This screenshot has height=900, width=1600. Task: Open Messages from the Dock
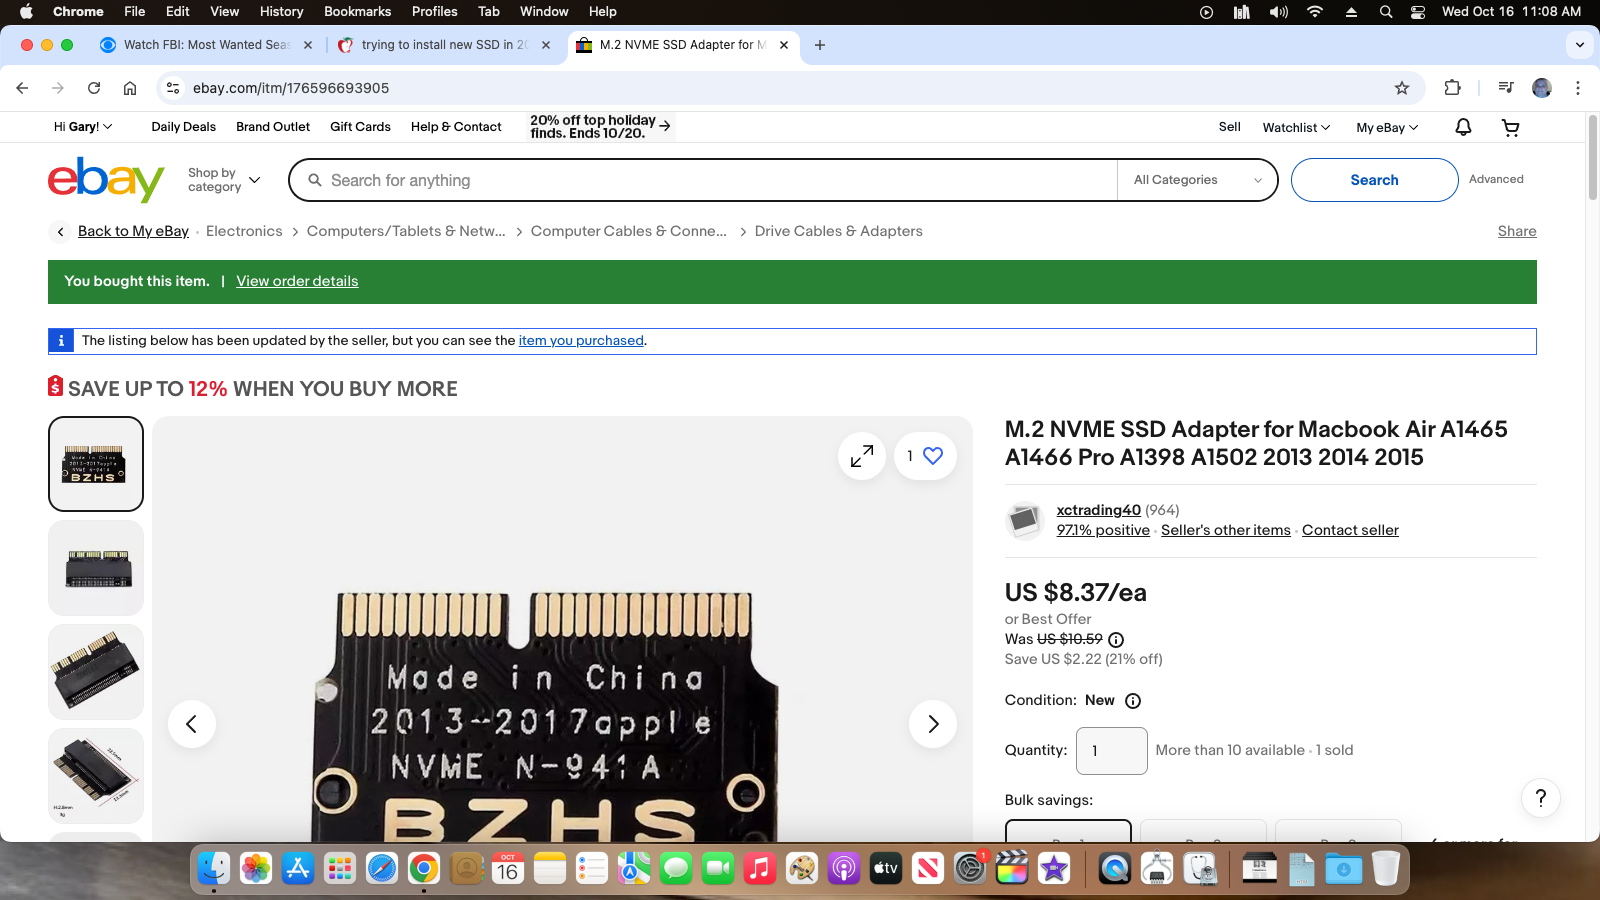point(676,869)
